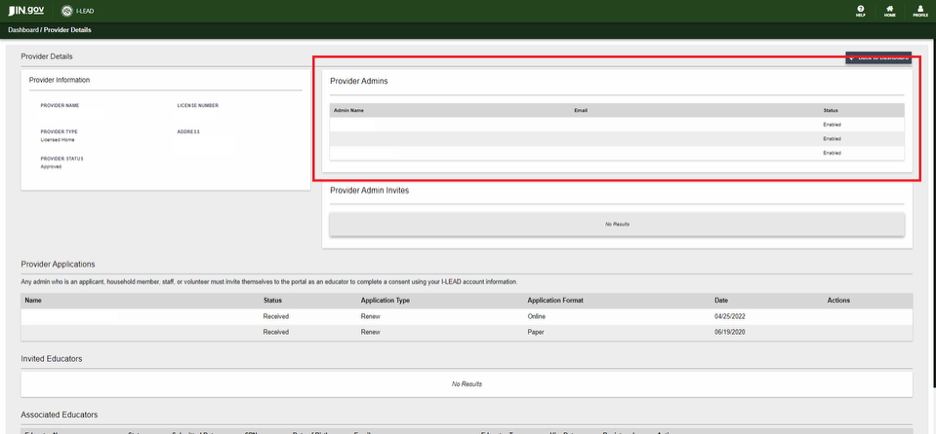Select the first Enabled admin row

[x=617, y=125]
